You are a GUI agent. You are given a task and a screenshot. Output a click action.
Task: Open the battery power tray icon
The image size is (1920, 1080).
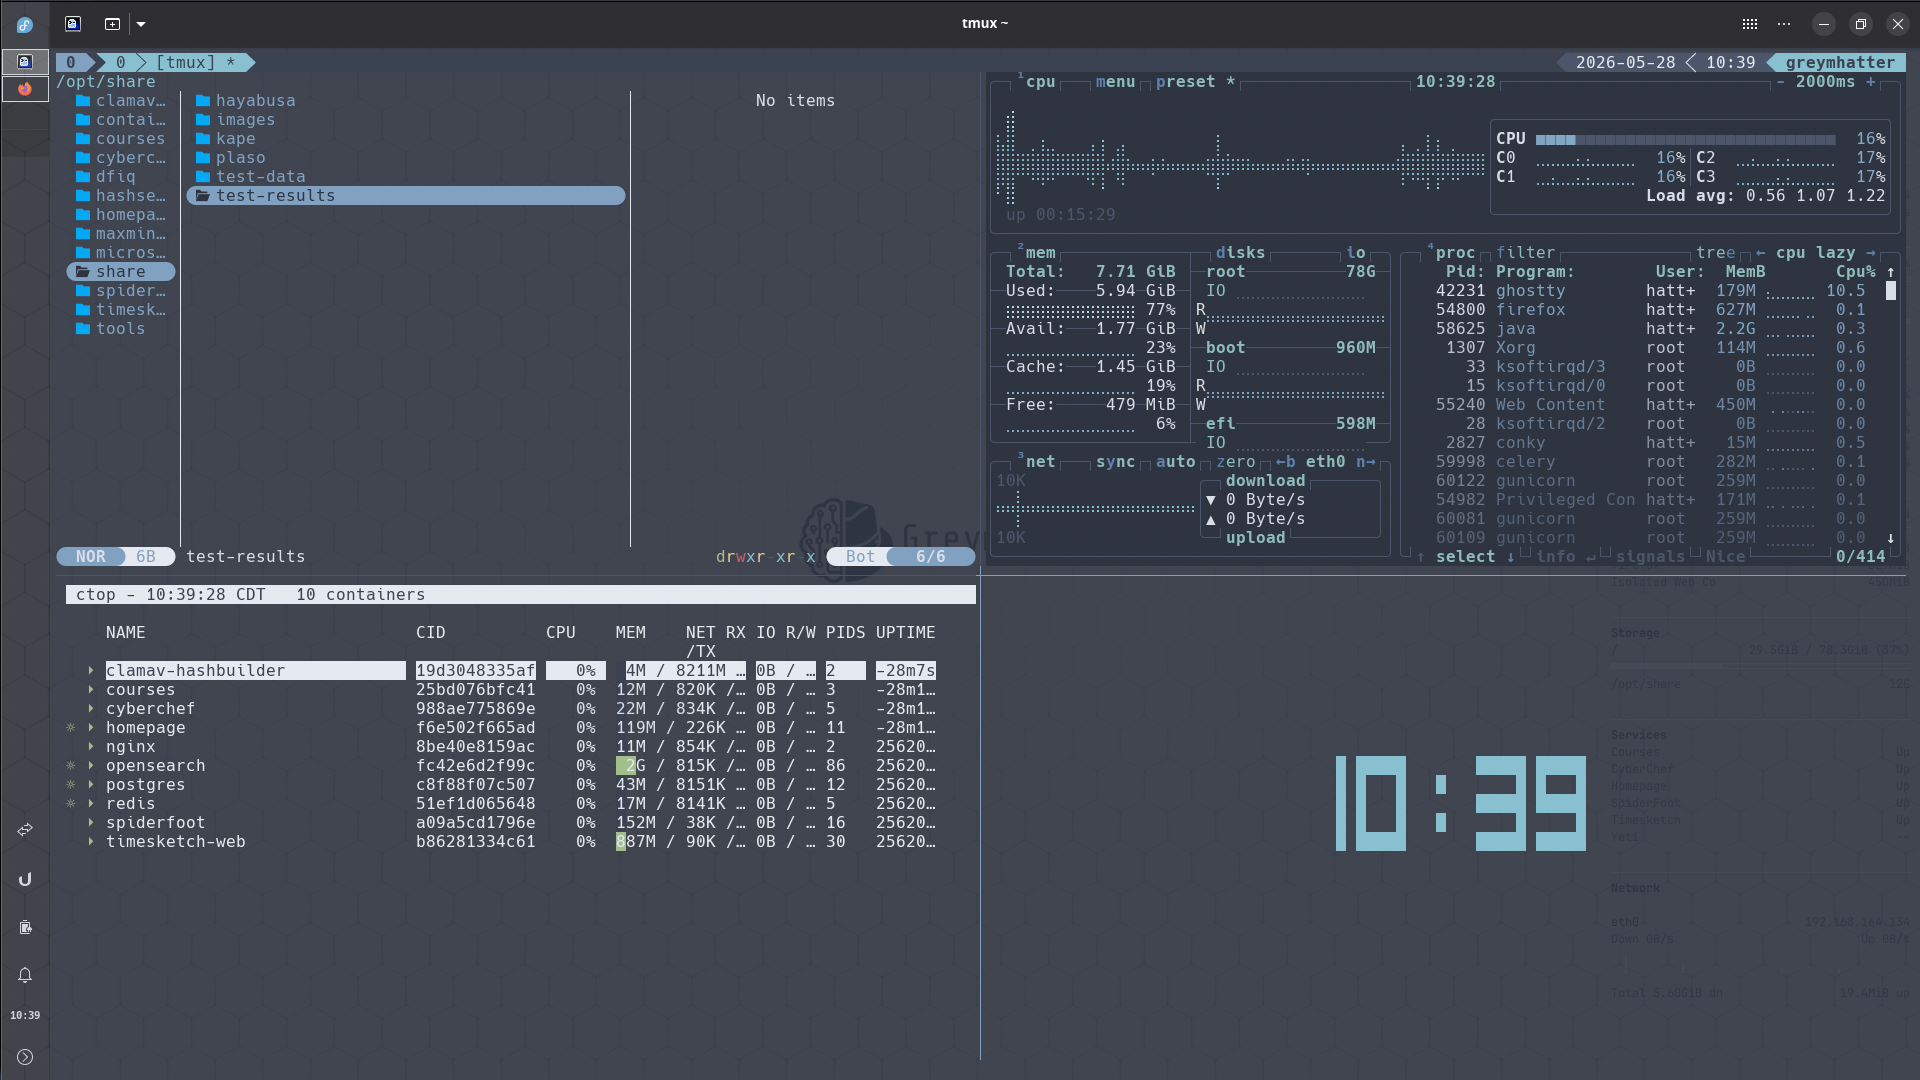(x=25, y=927)
